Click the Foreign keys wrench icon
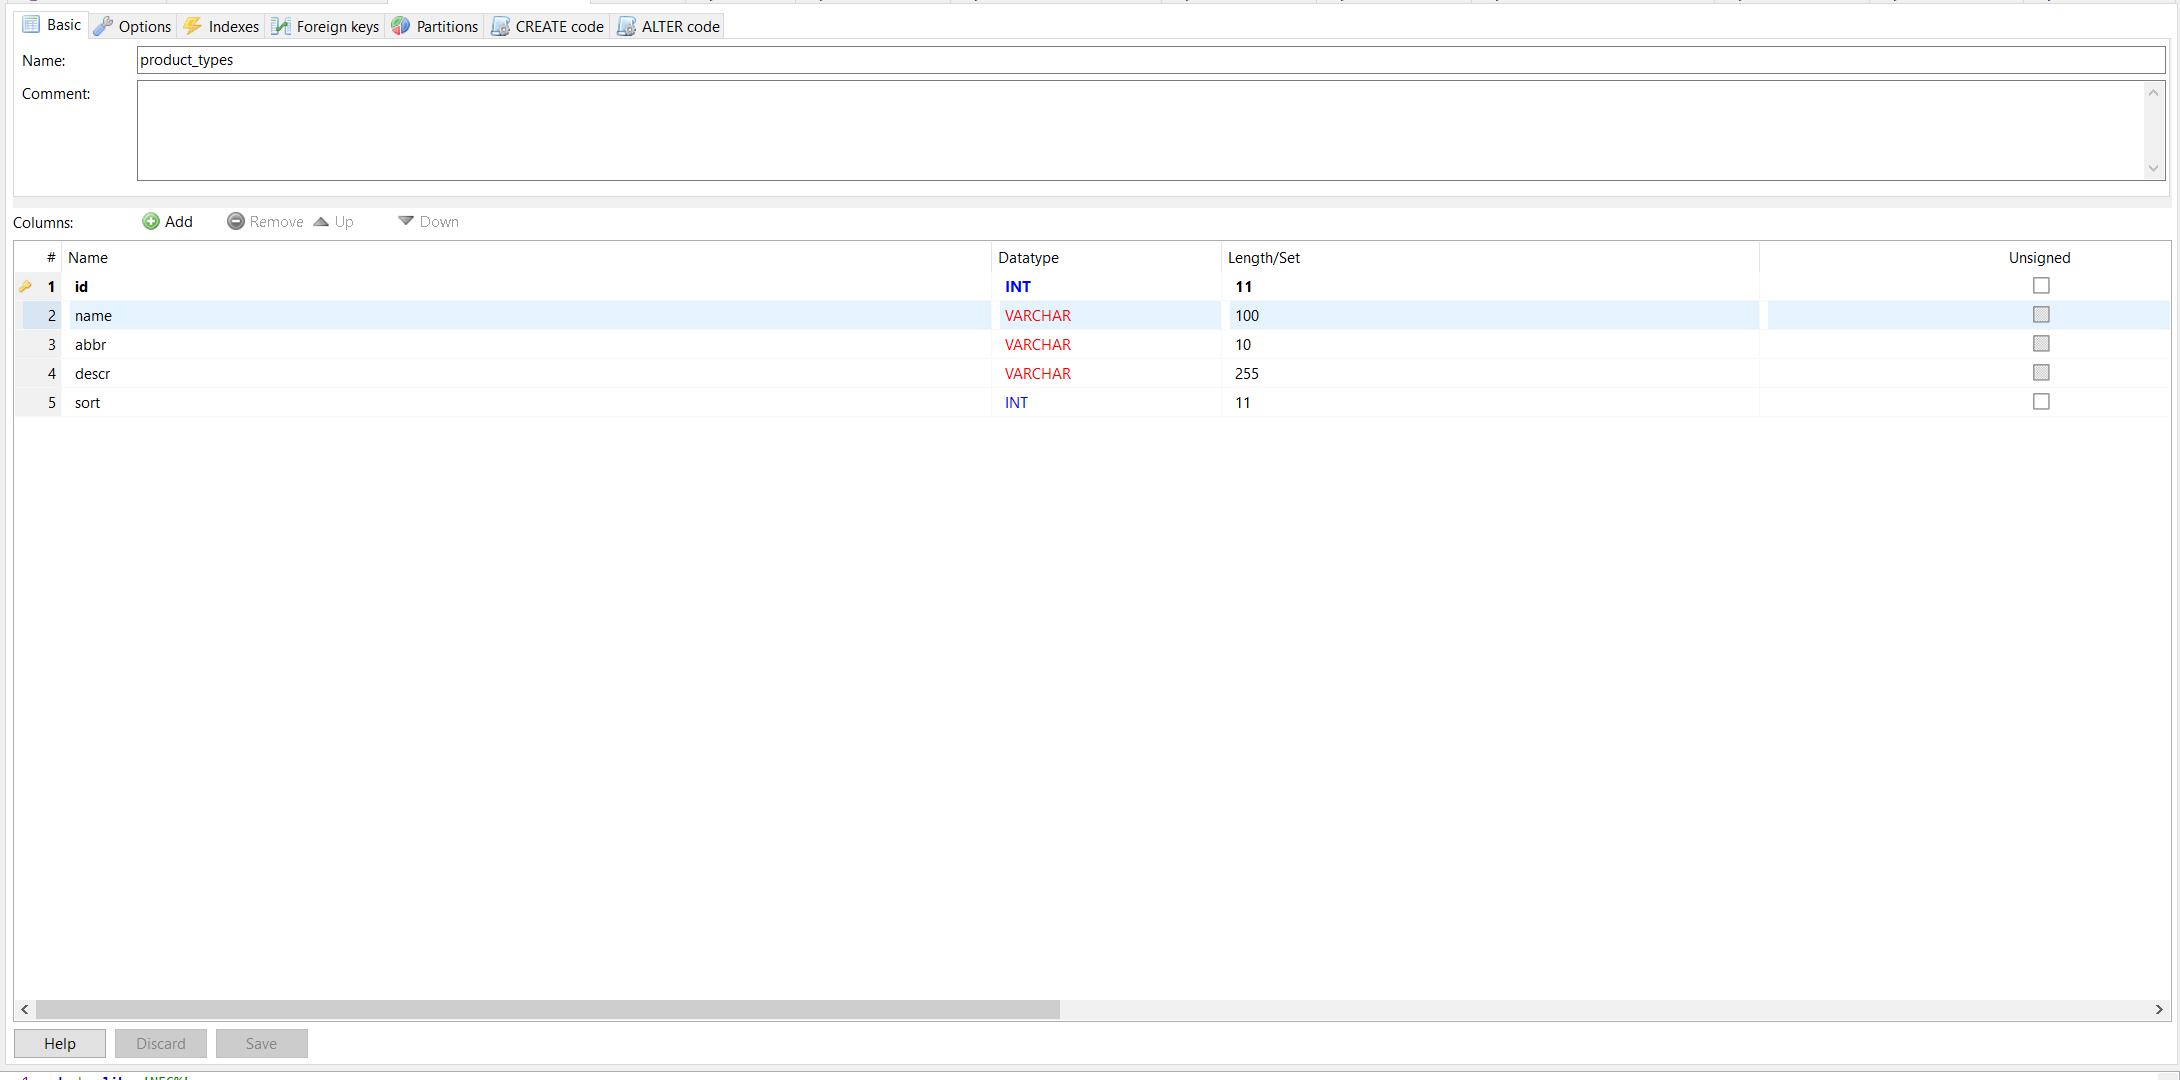The width and height of the screenshot is (2180, 1080). click(x=281, y=26)
